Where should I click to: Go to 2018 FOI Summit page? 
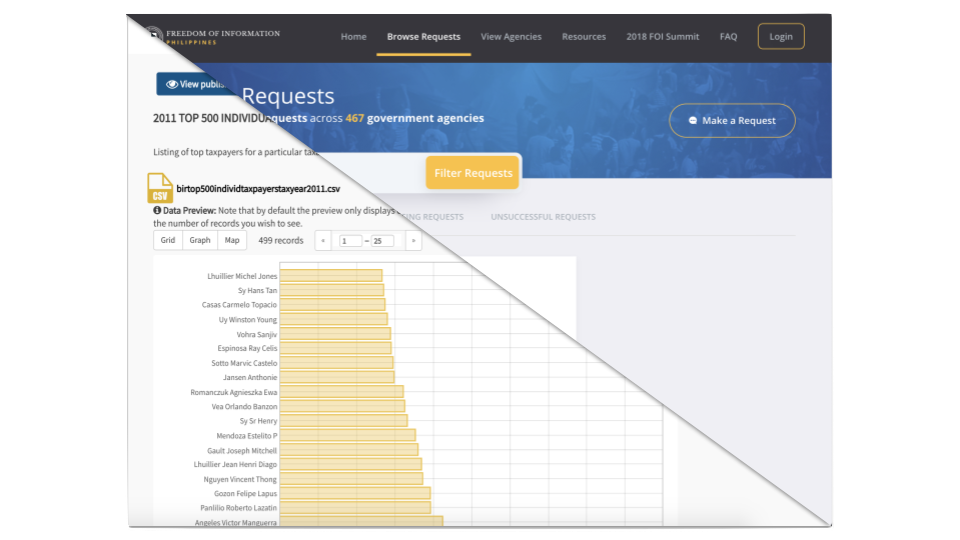pos(662,37)
